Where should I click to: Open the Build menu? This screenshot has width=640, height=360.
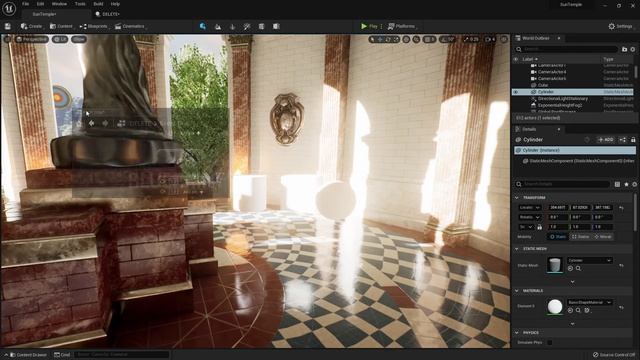[98, 4]
